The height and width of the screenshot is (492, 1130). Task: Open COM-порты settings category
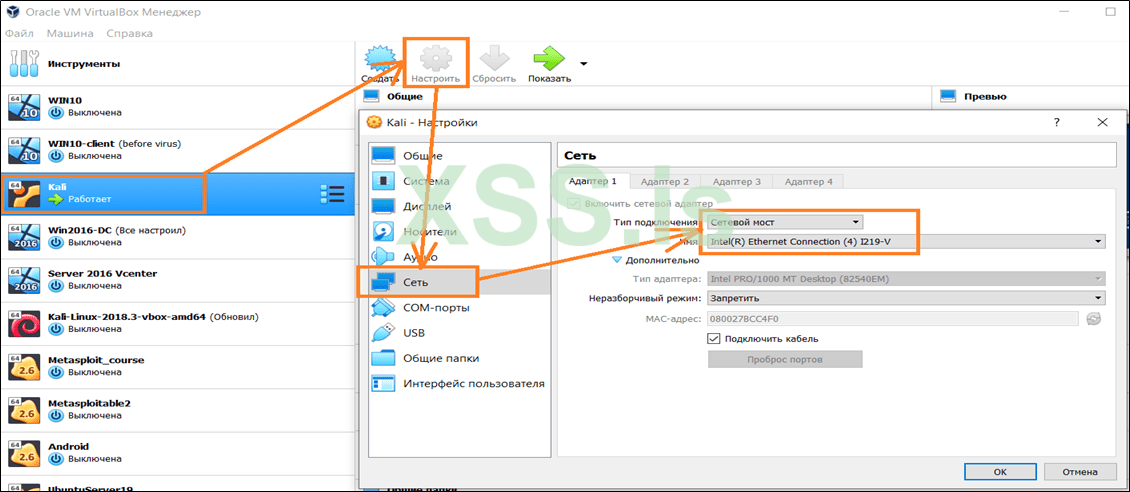[x=458, y=308]
